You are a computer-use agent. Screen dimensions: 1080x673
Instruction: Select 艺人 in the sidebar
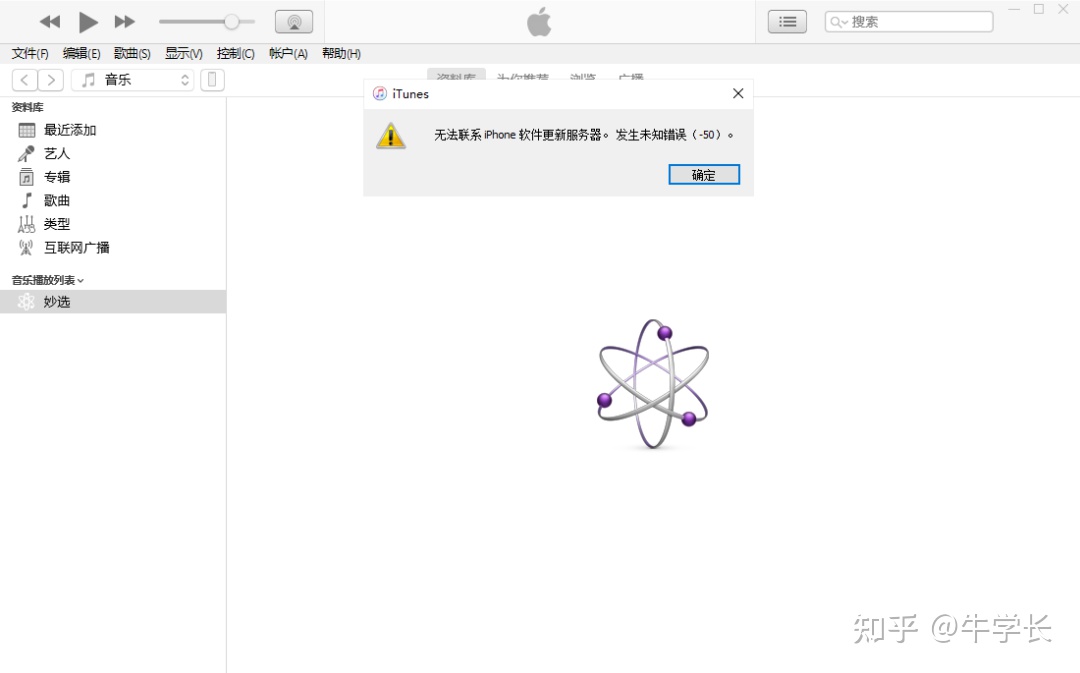(x=56, y=153)
